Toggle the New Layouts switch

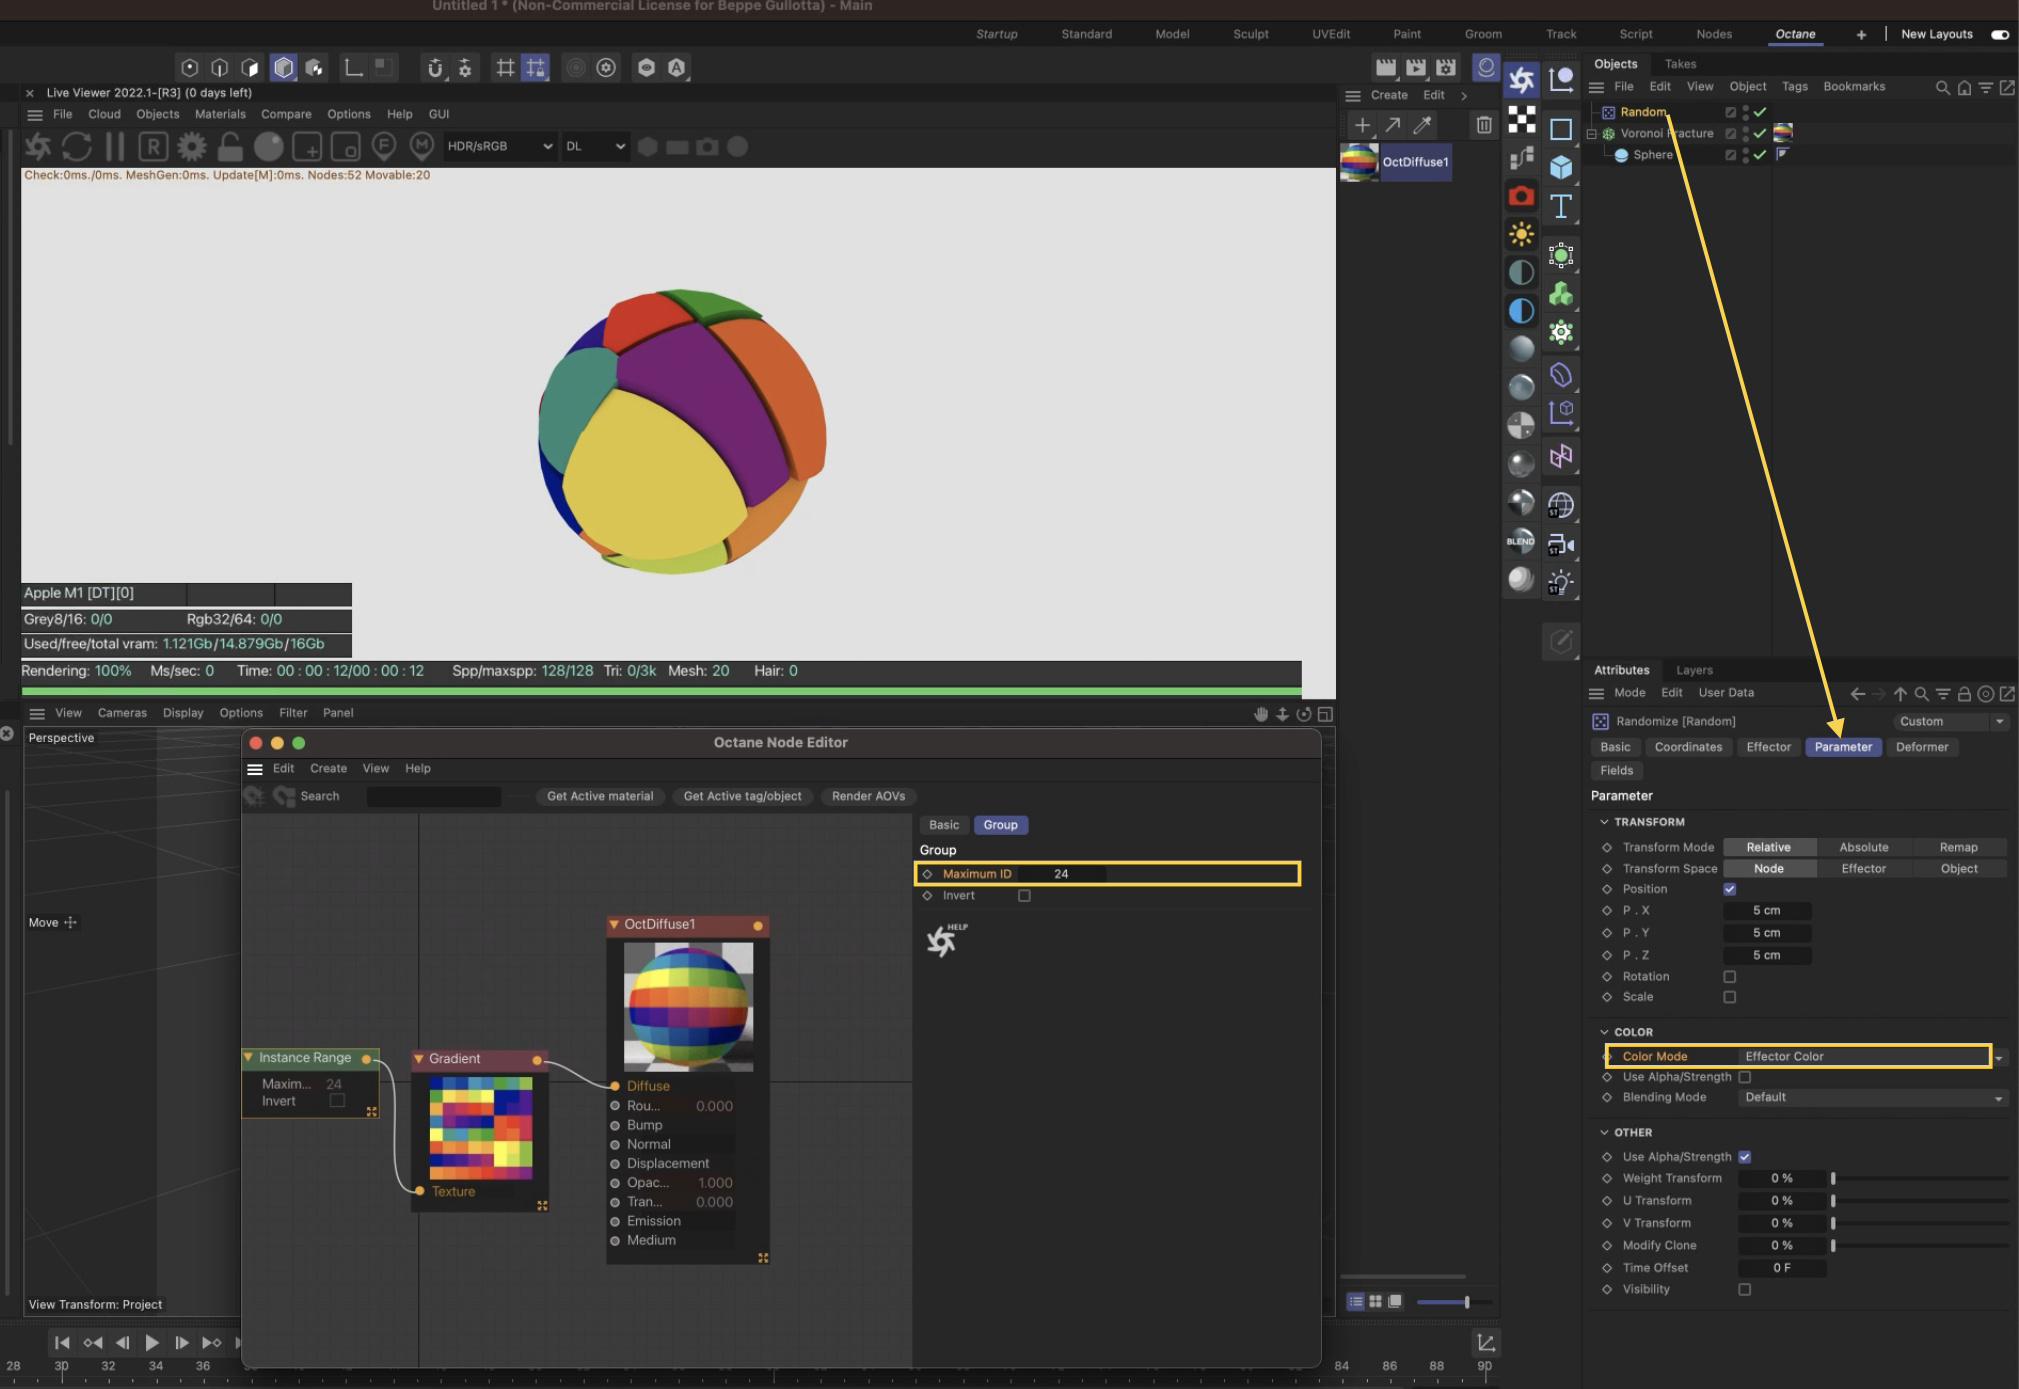[x=1999, y=34]
